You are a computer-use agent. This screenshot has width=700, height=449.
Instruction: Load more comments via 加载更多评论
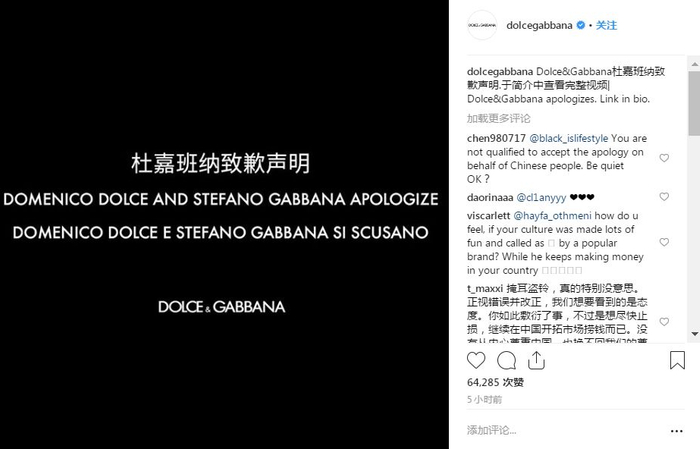(499, 119)
